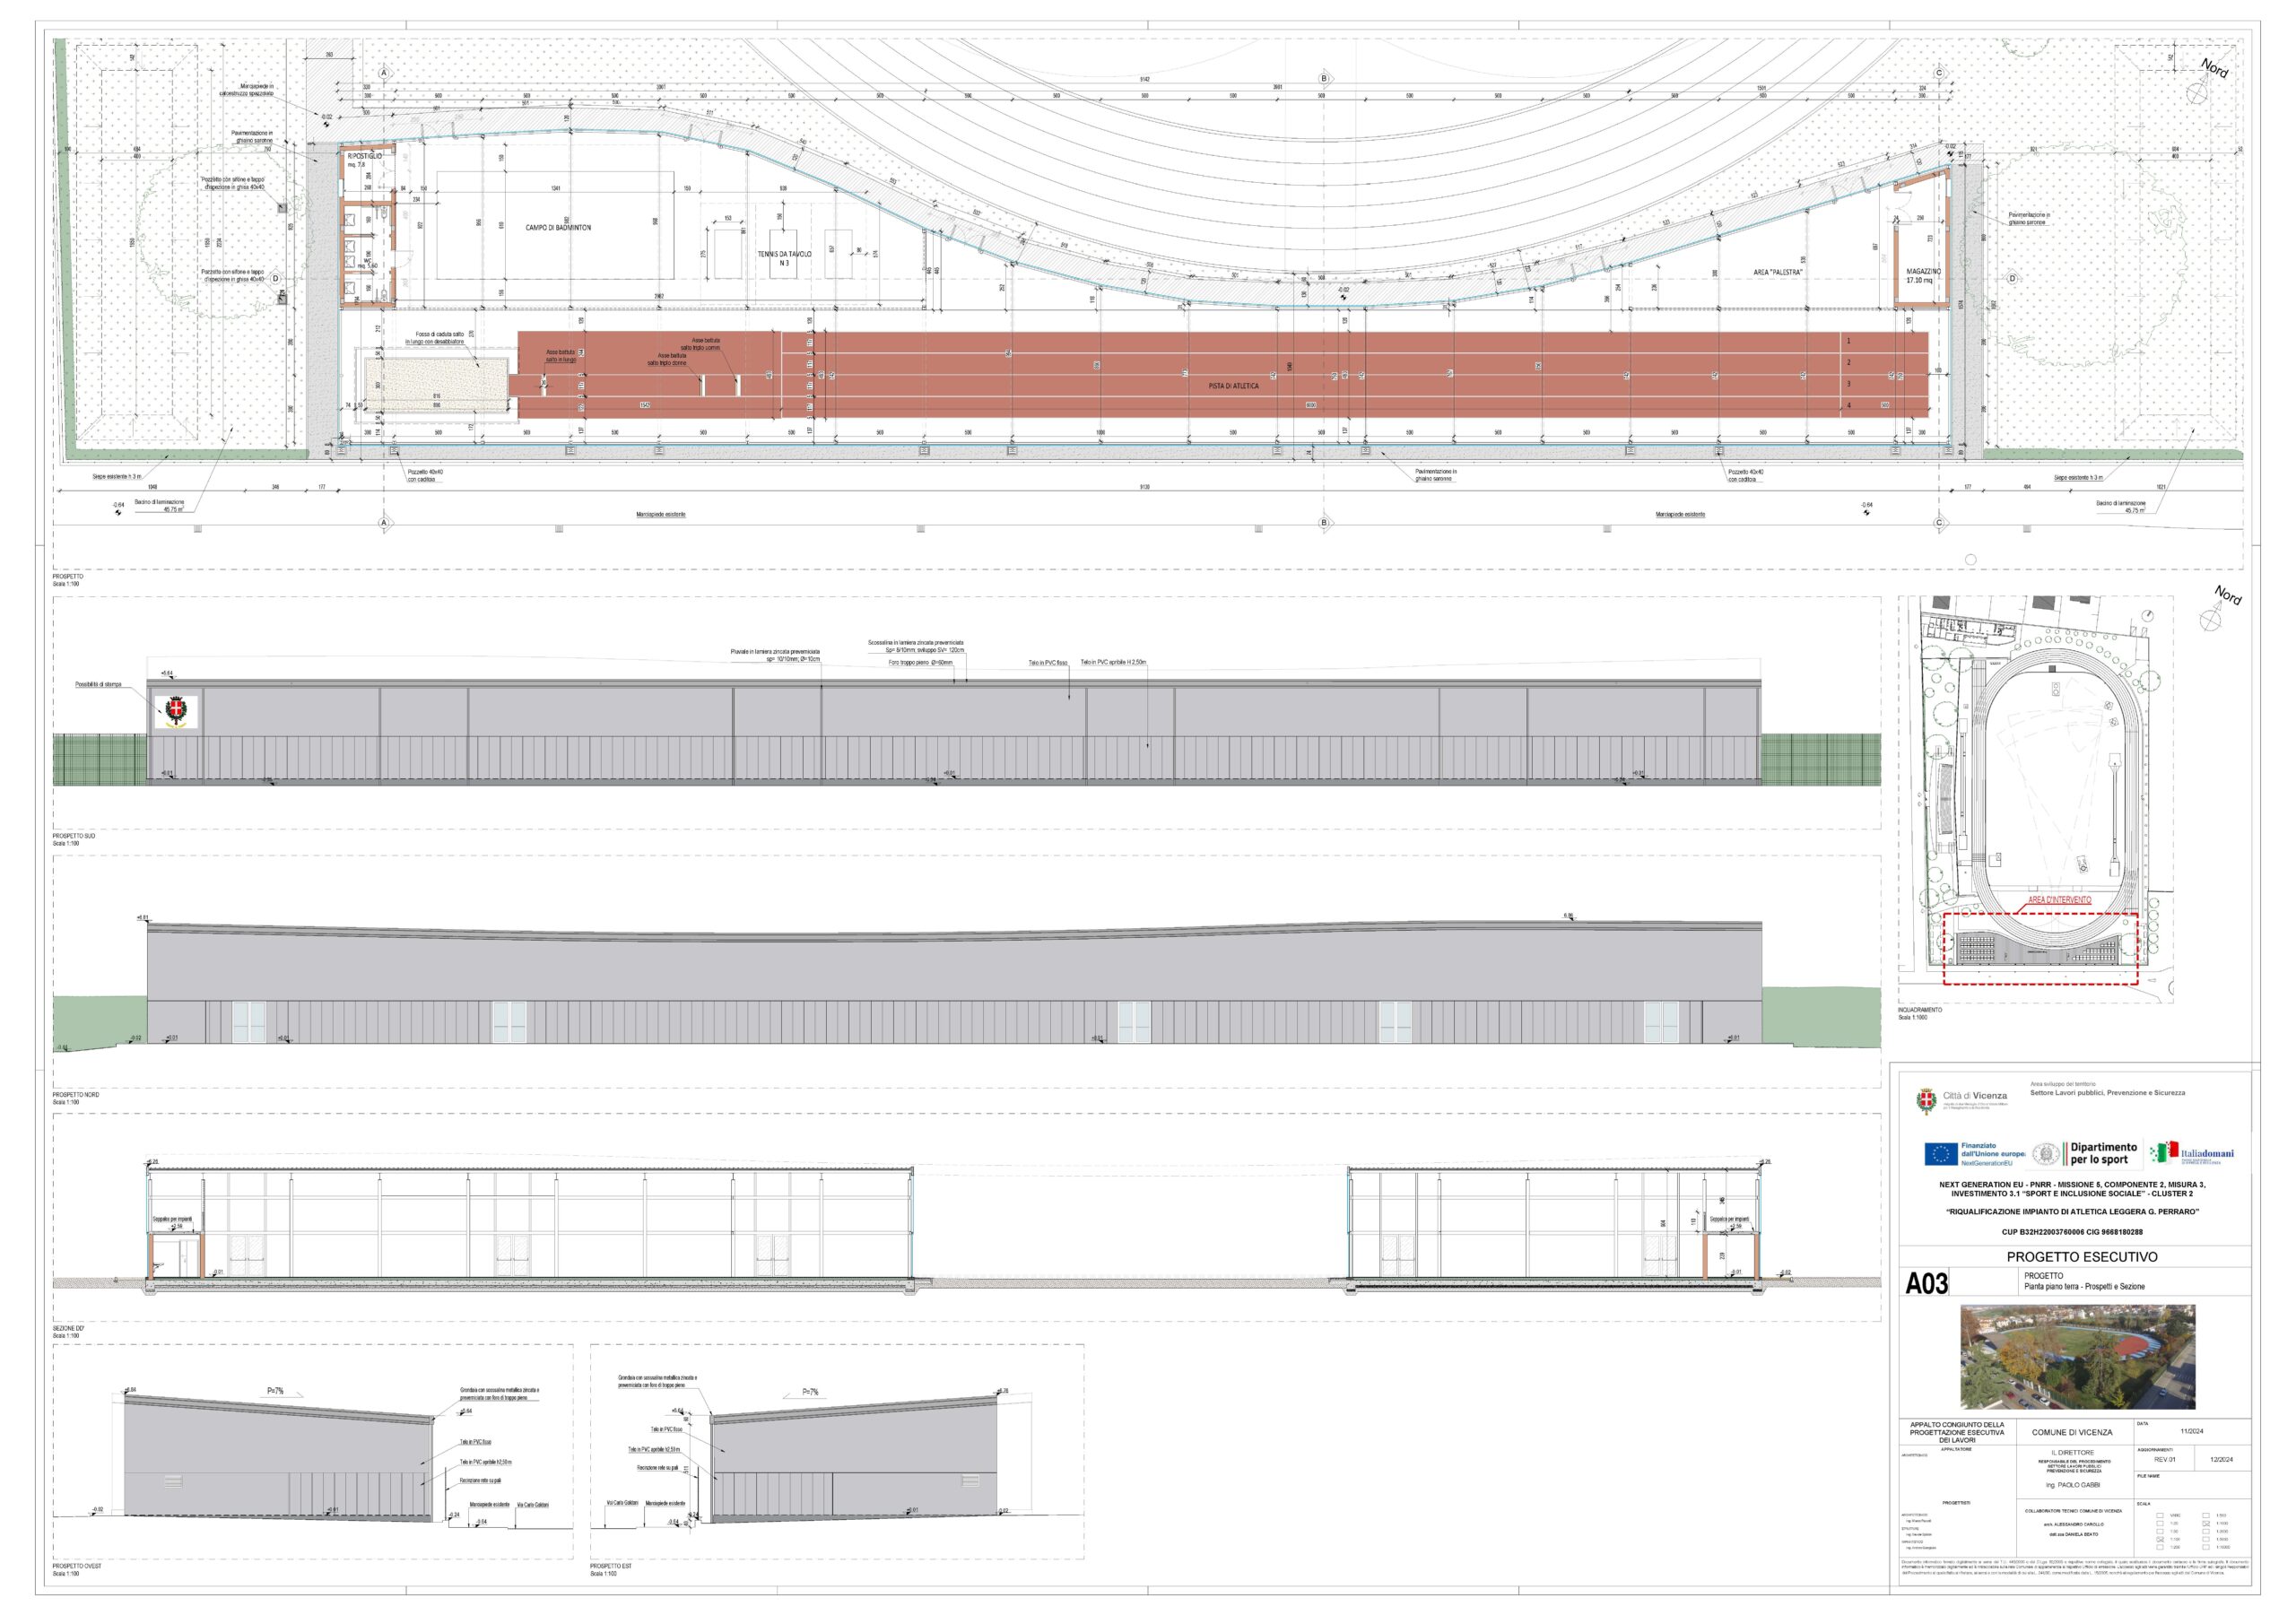Click the aerial stadium photo in the title block
Viewport: 2296px width, 1615px height.
[x=2078, y=1356]
